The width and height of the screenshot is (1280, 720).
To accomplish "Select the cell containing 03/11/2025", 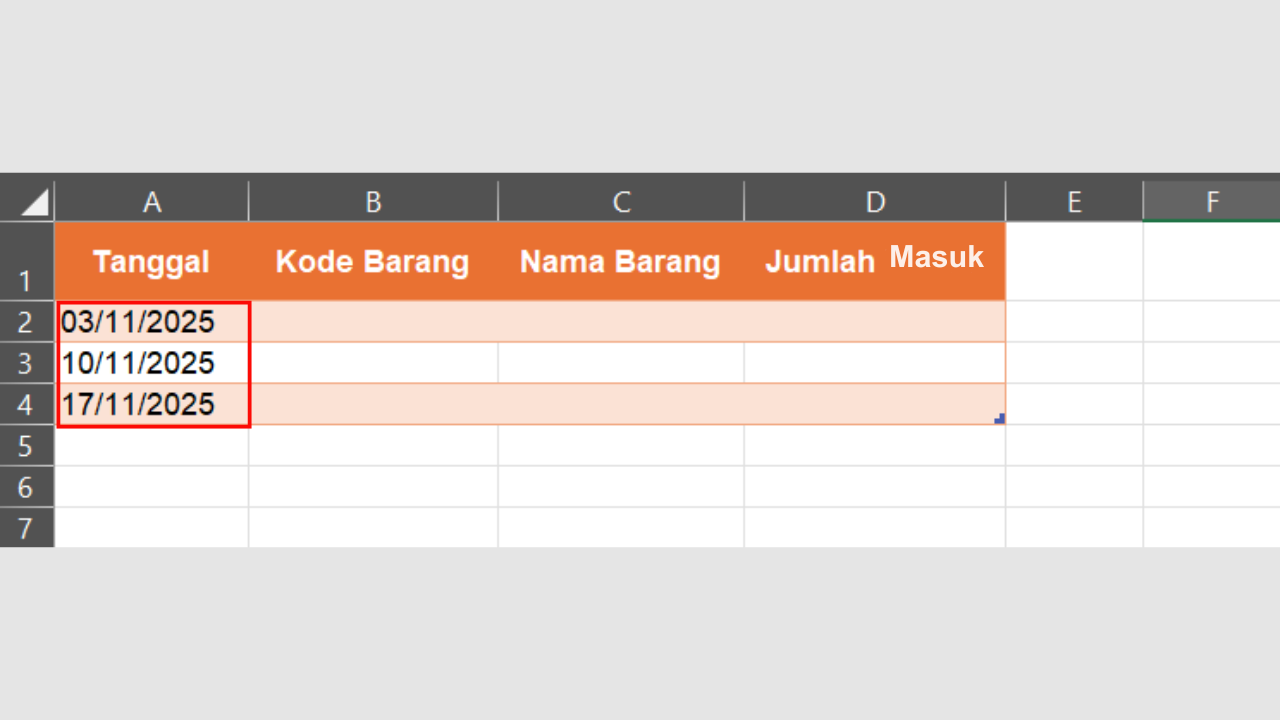I will pos(152,321).
